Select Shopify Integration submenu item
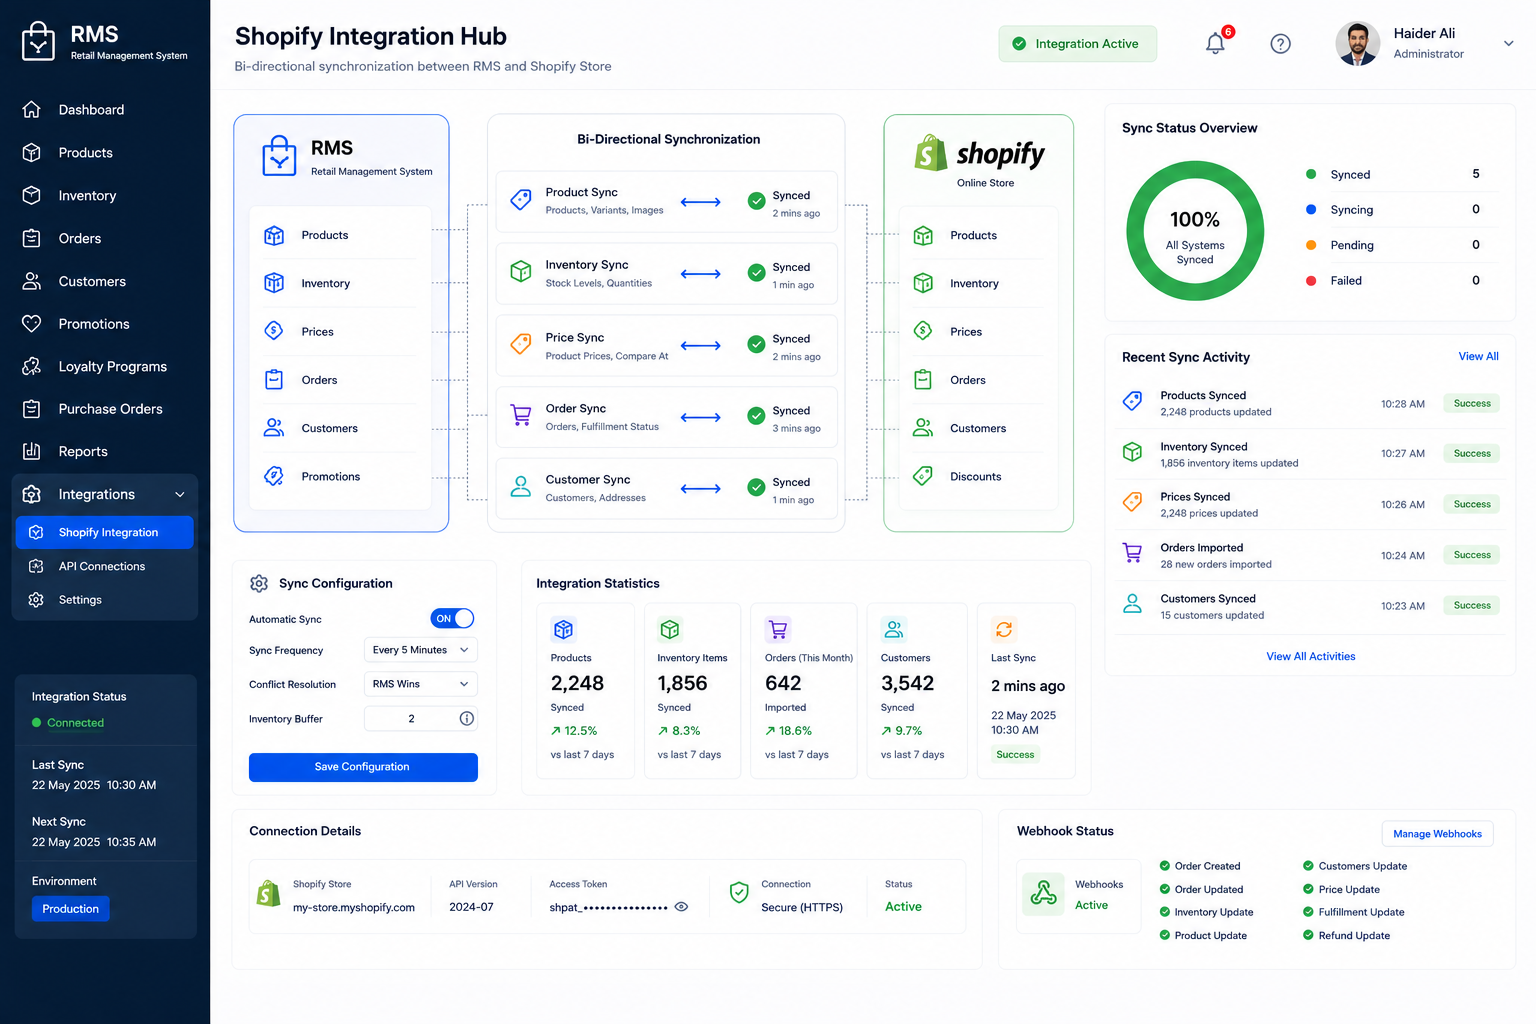 coord(105,532)
